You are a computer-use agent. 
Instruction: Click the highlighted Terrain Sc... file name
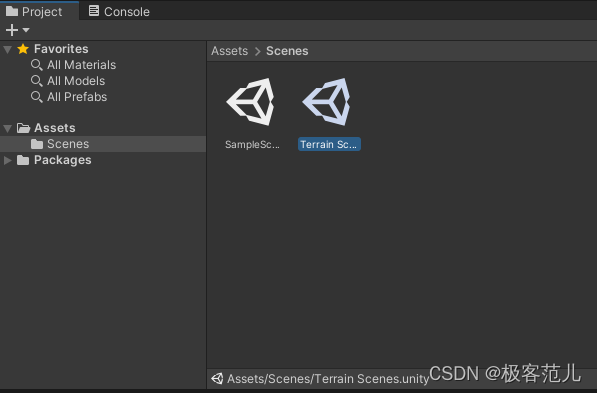point(329,144)
